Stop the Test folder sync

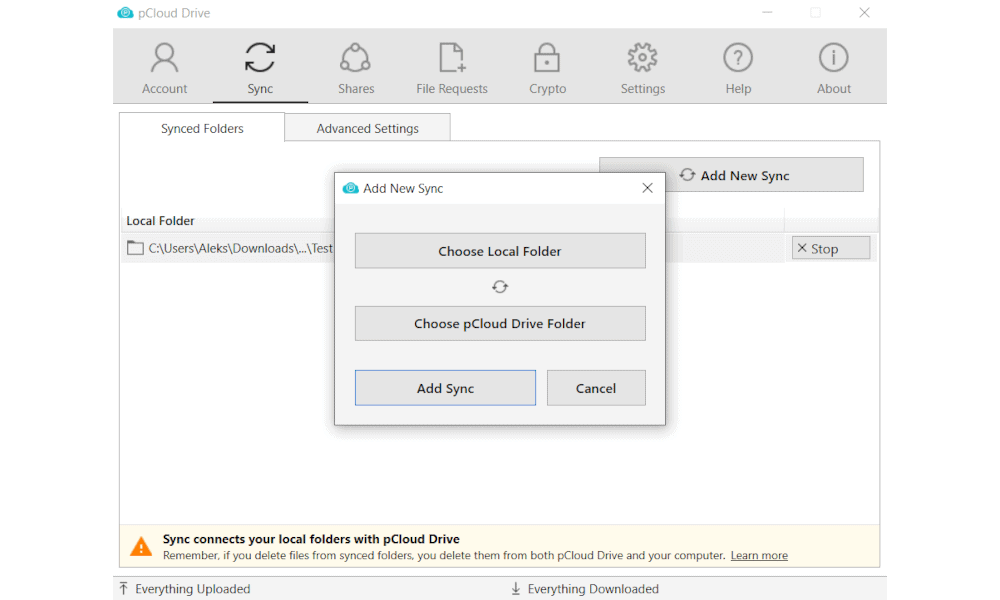830,248
